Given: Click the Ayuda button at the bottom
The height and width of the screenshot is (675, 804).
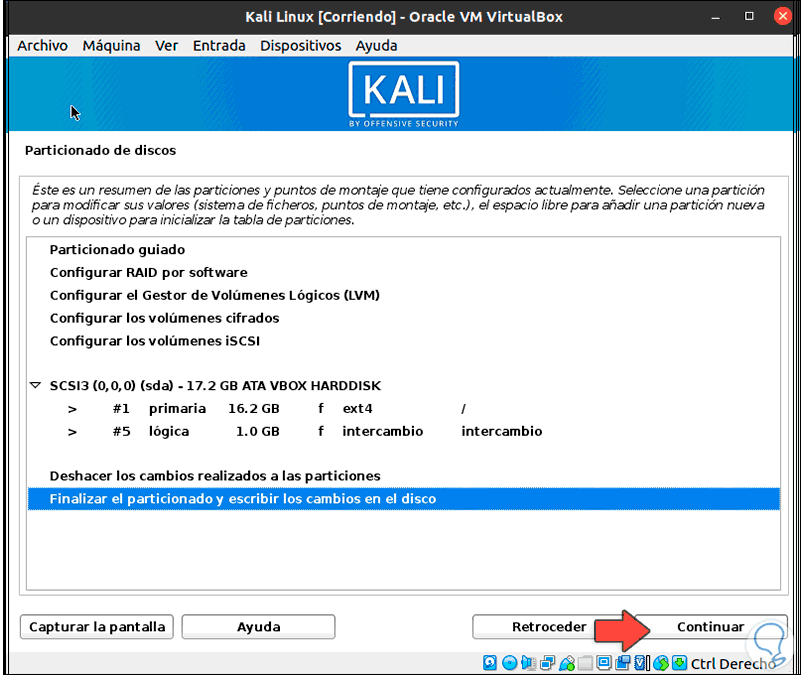Looking at the screenshot, I should [x=258, y=627].
